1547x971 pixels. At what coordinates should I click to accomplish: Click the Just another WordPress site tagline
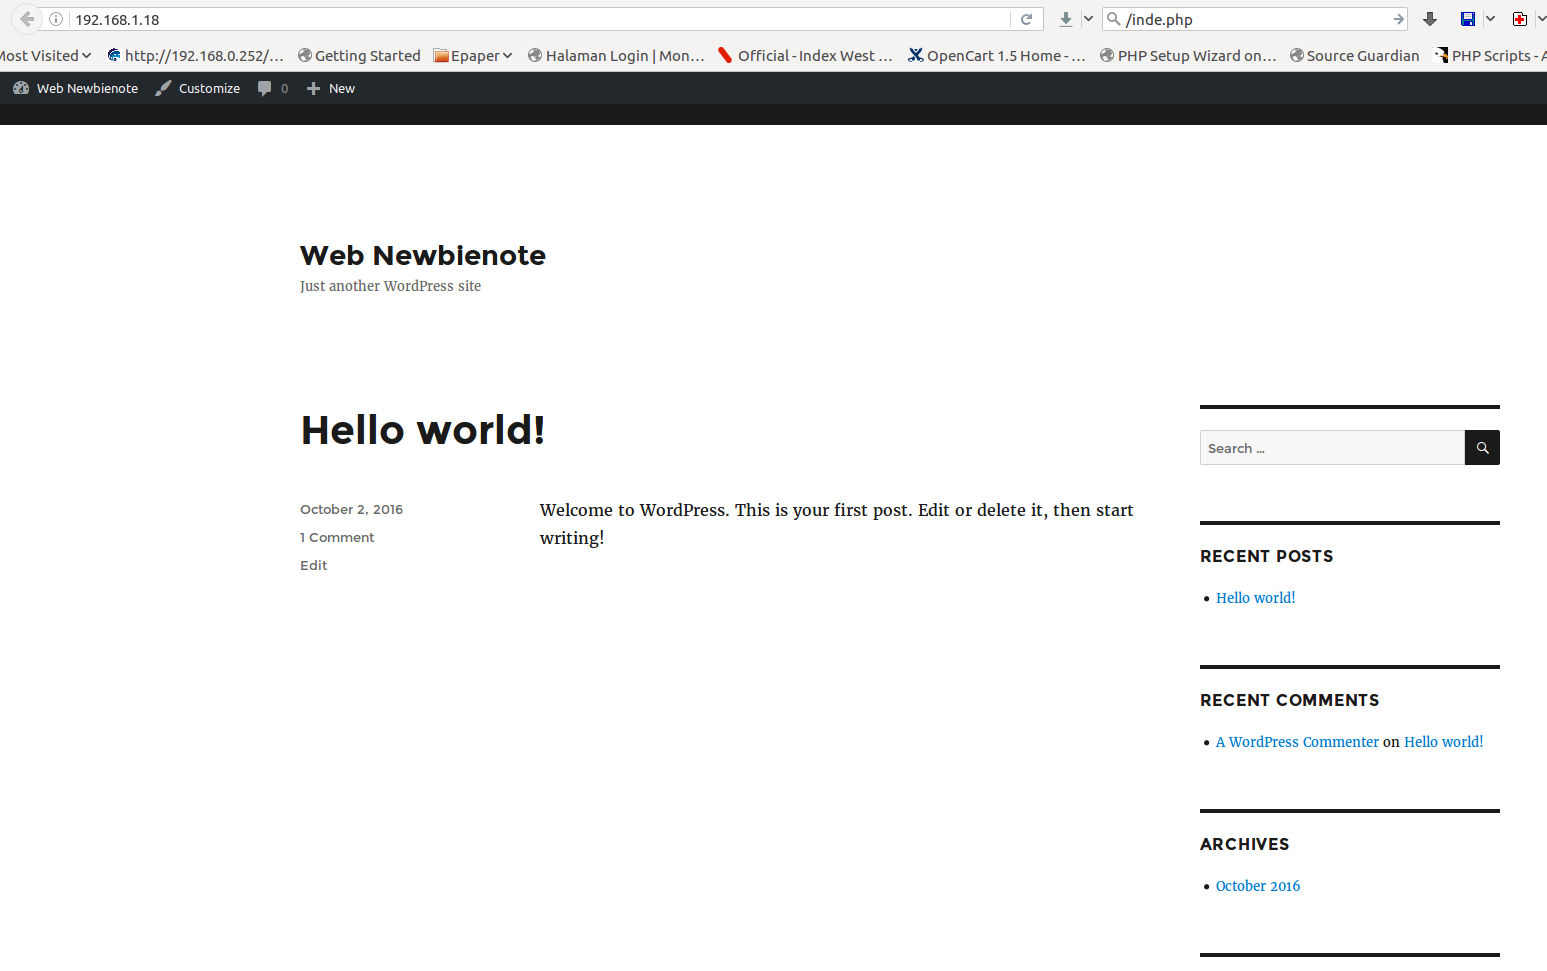pyautogui.click(x=390, y=286)
